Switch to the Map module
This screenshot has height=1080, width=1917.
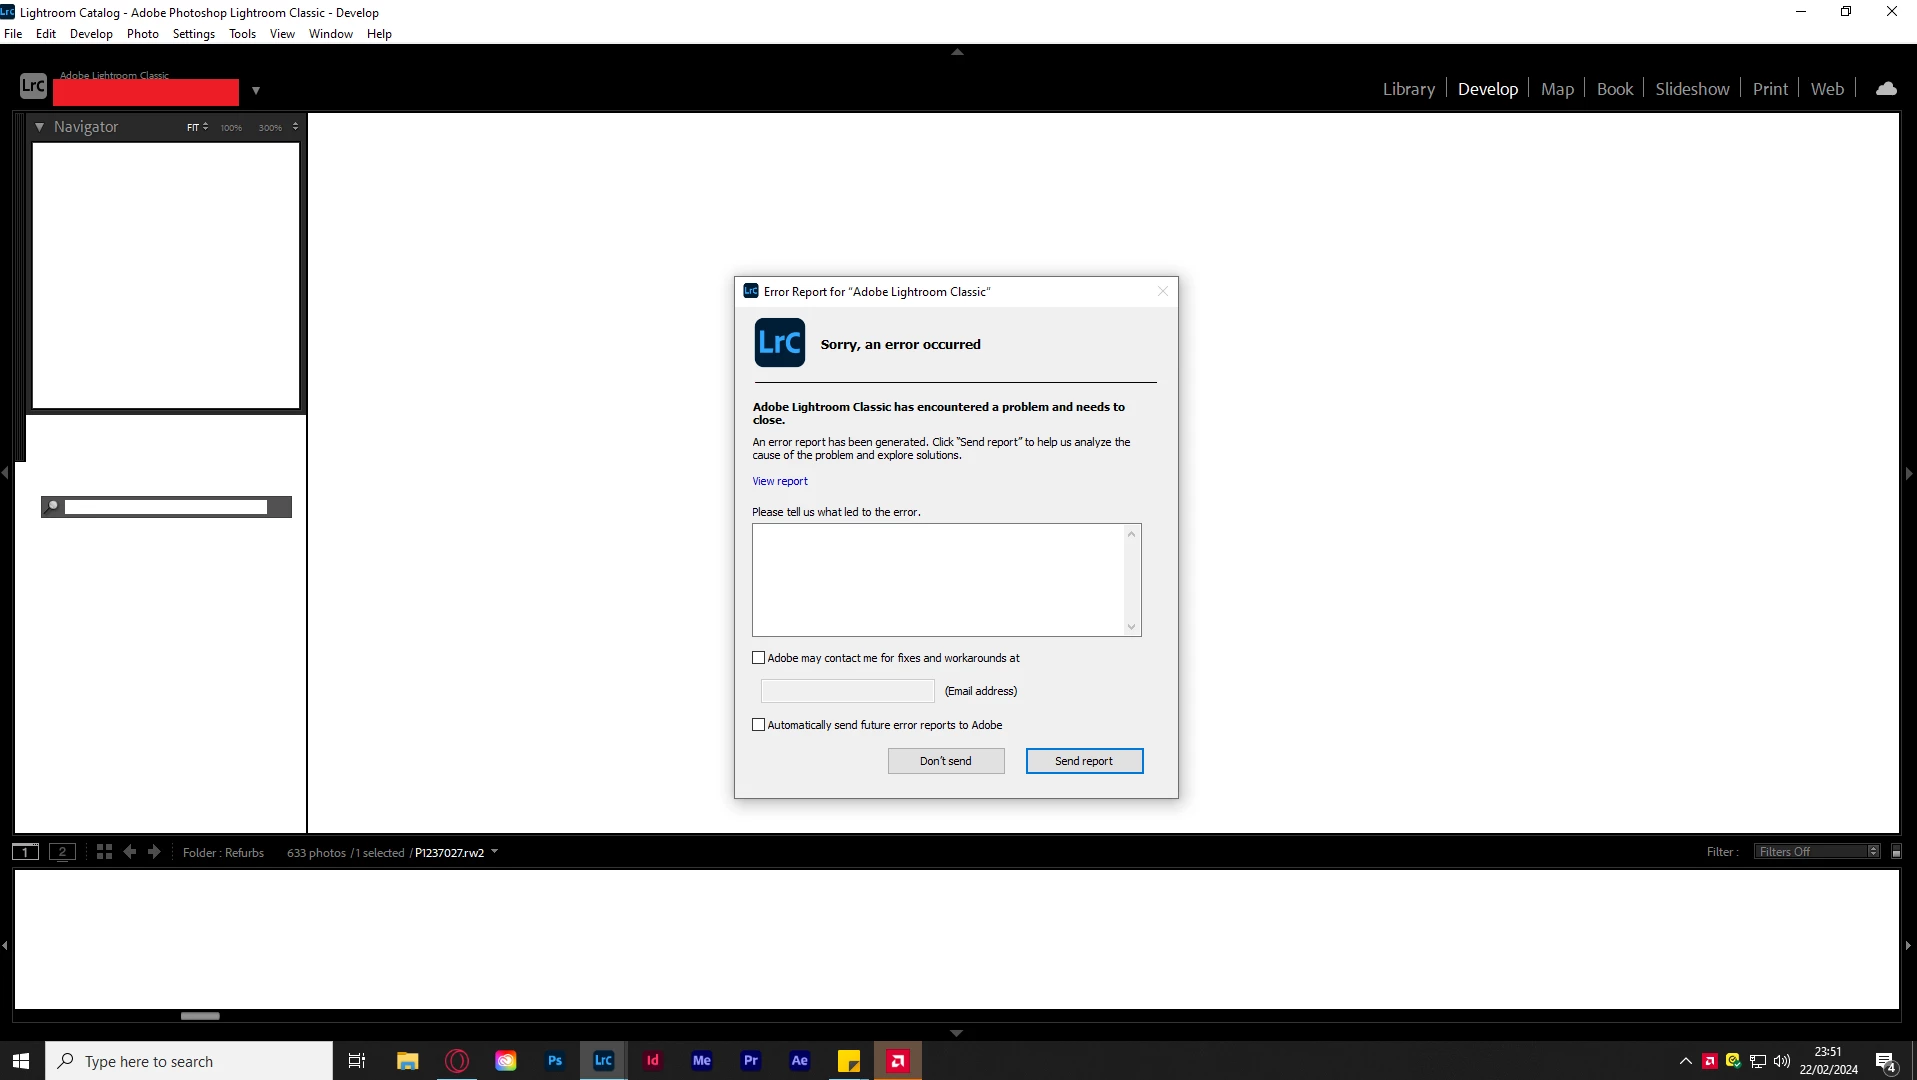(1557, 89)
